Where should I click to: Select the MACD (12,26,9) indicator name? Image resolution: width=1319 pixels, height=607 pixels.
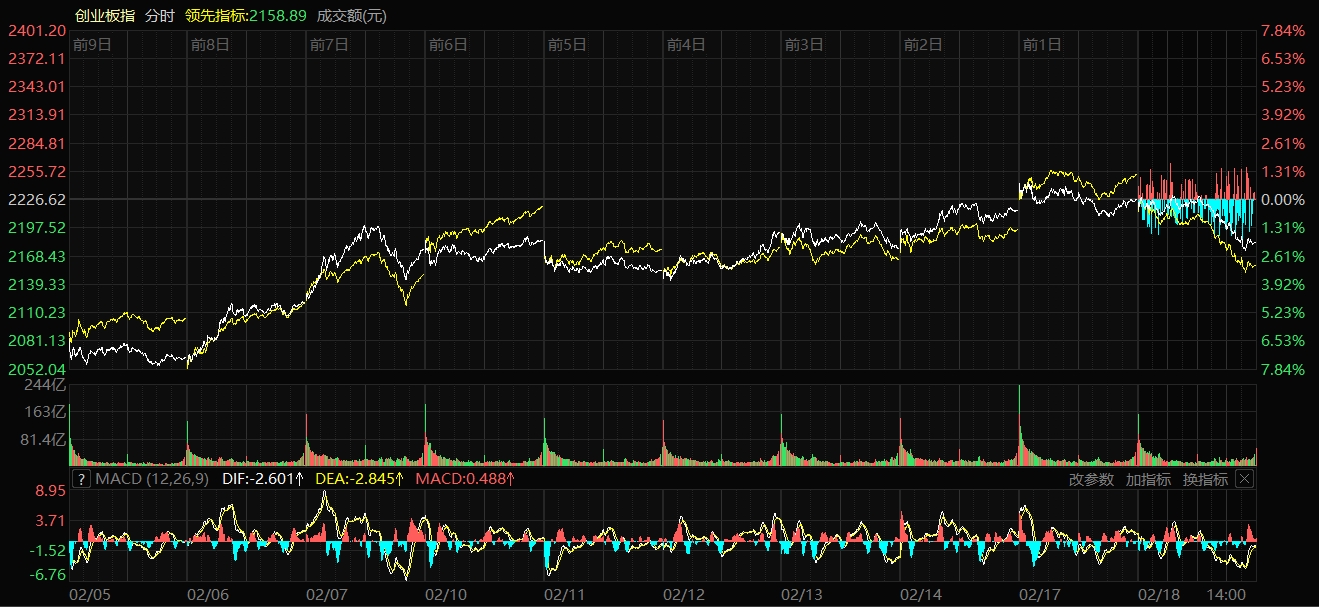pos(152,479)
